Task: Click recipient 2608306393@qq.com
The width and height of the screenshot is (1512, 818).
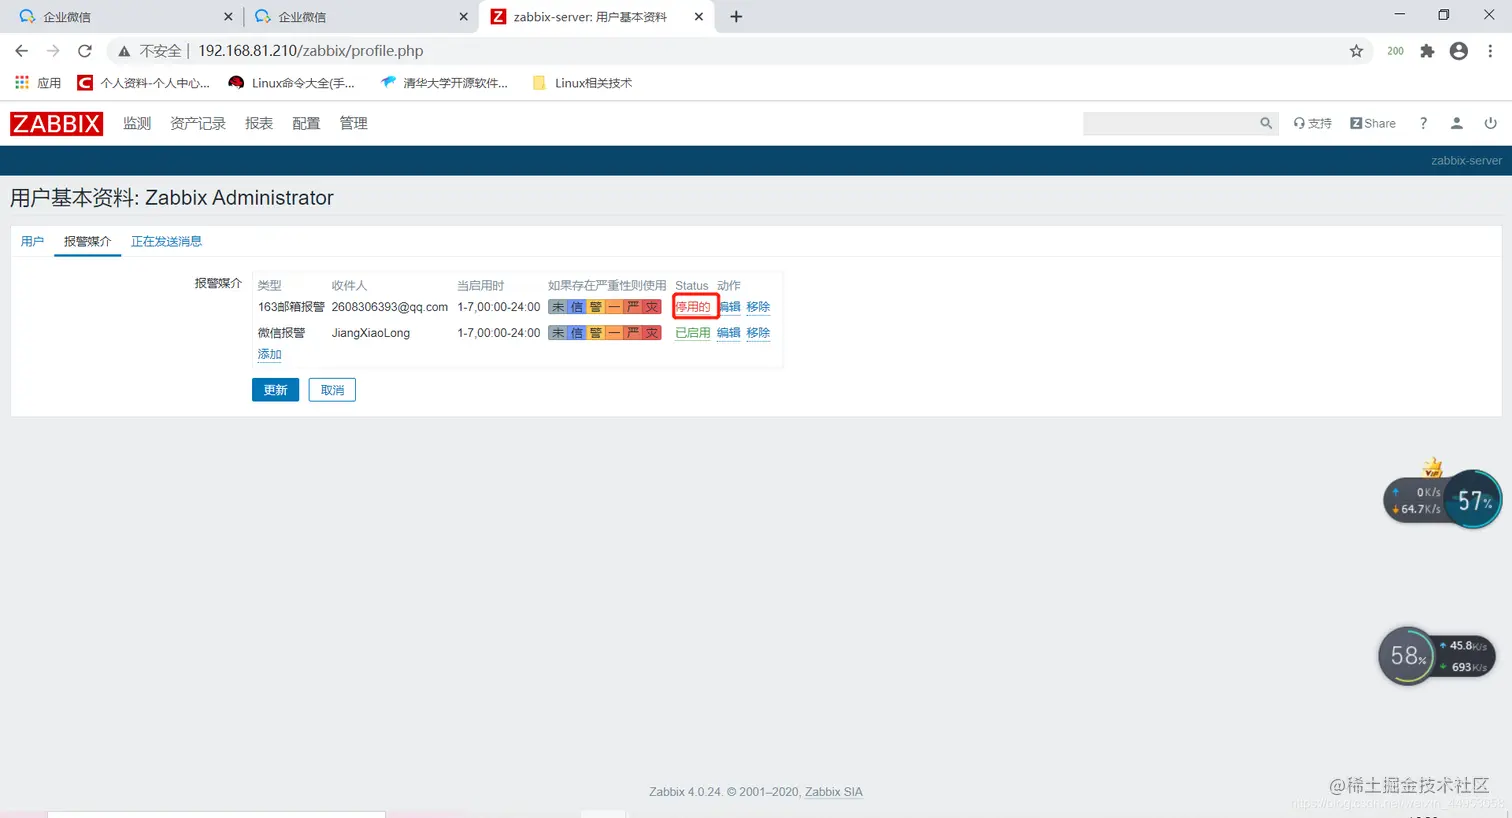Action: click(x=390, y=307)
